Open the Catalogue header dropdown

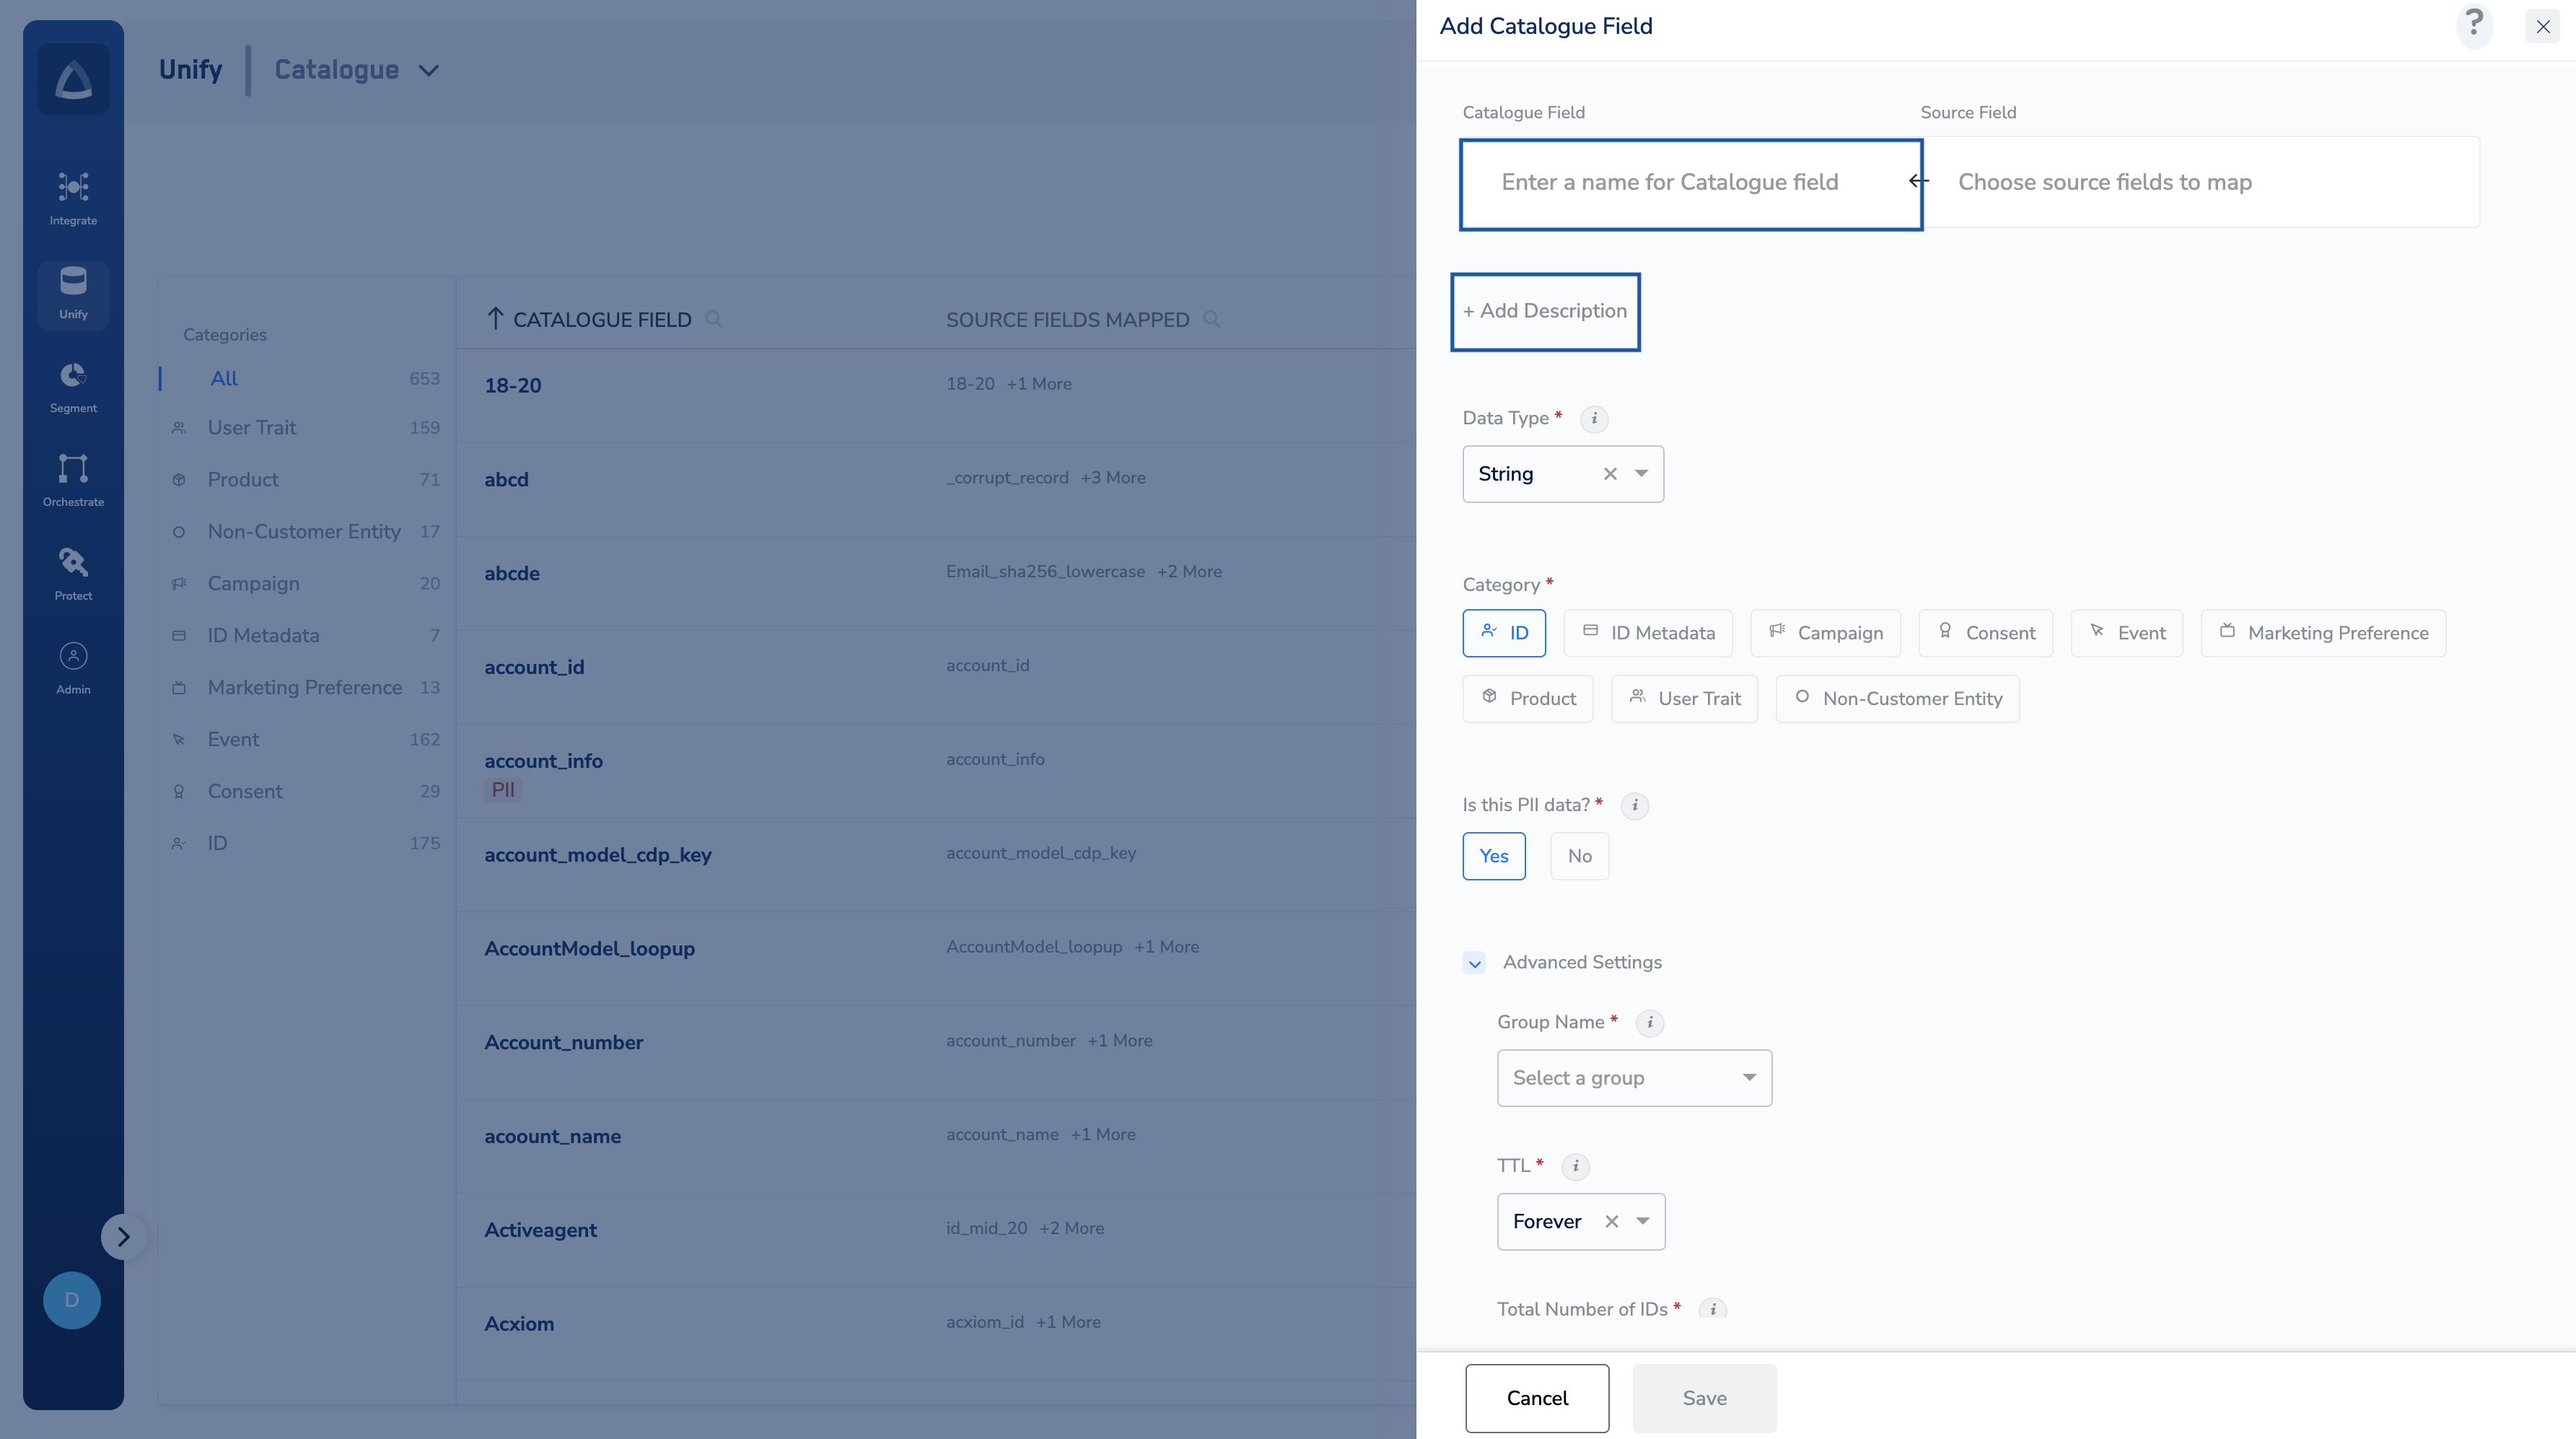pos(429,70)
